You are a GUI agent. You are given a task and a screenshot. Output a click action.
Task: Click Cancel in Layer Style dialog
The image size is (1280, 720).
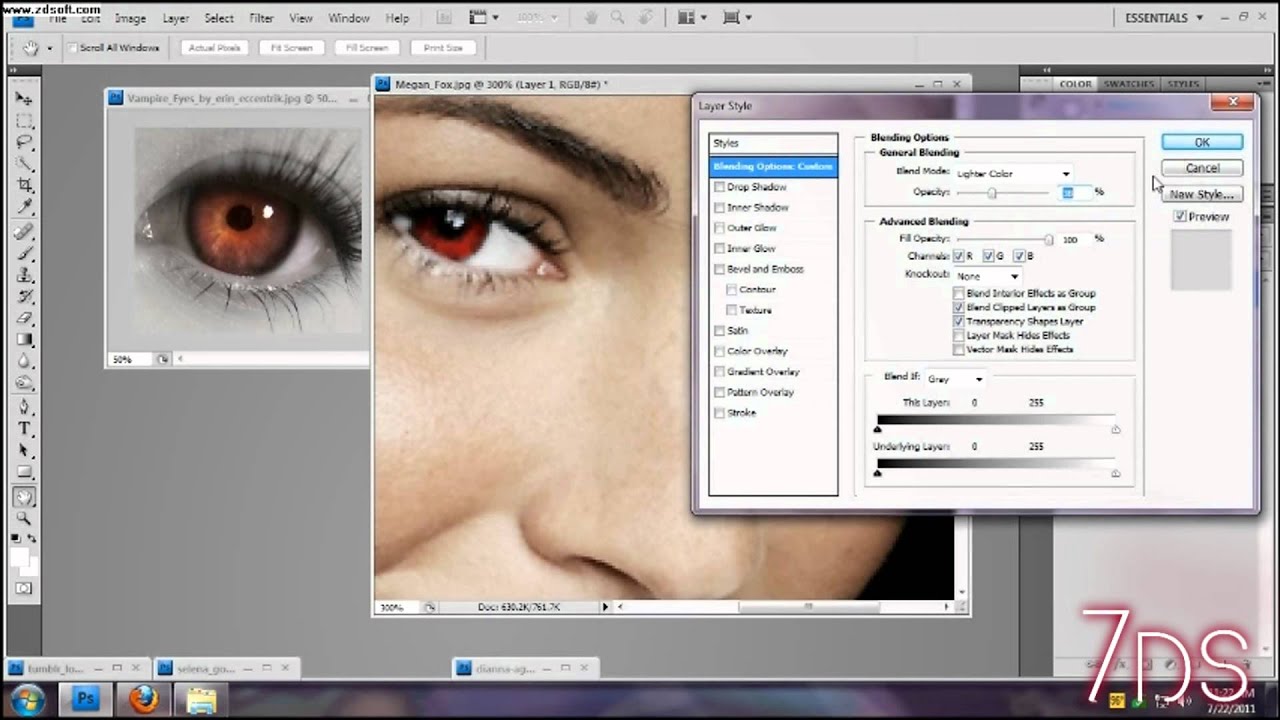point(1202,168)
